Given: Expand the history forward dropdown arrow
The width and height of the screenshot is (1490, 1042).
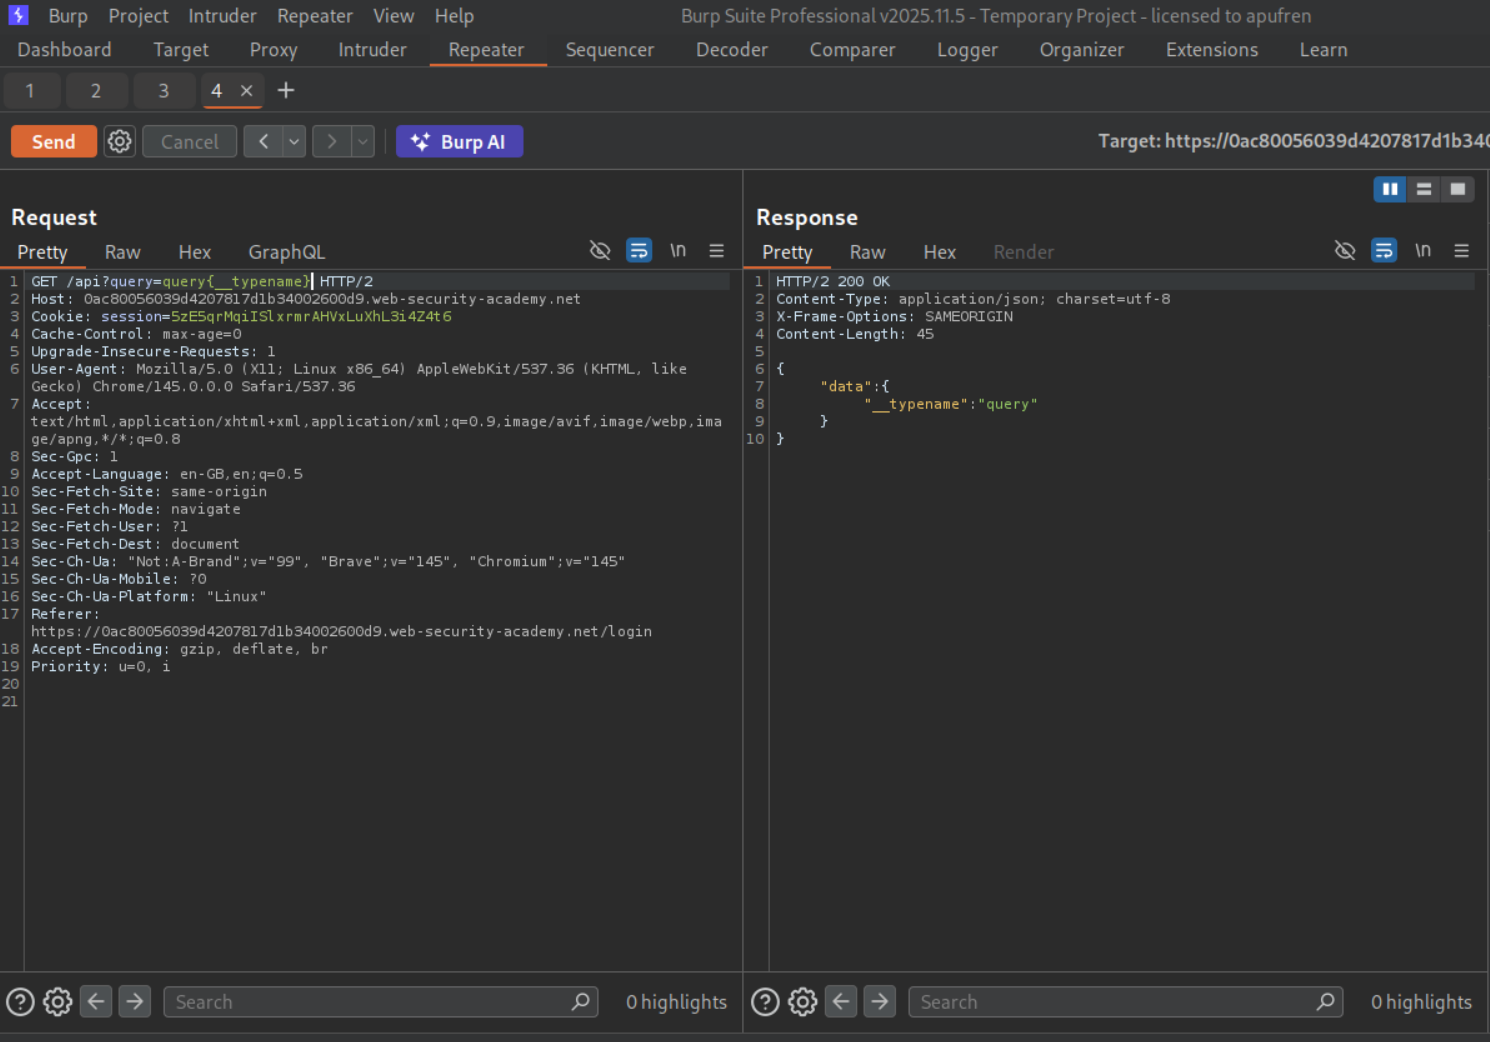Looking at the screenshot, I should click(363, 142).
